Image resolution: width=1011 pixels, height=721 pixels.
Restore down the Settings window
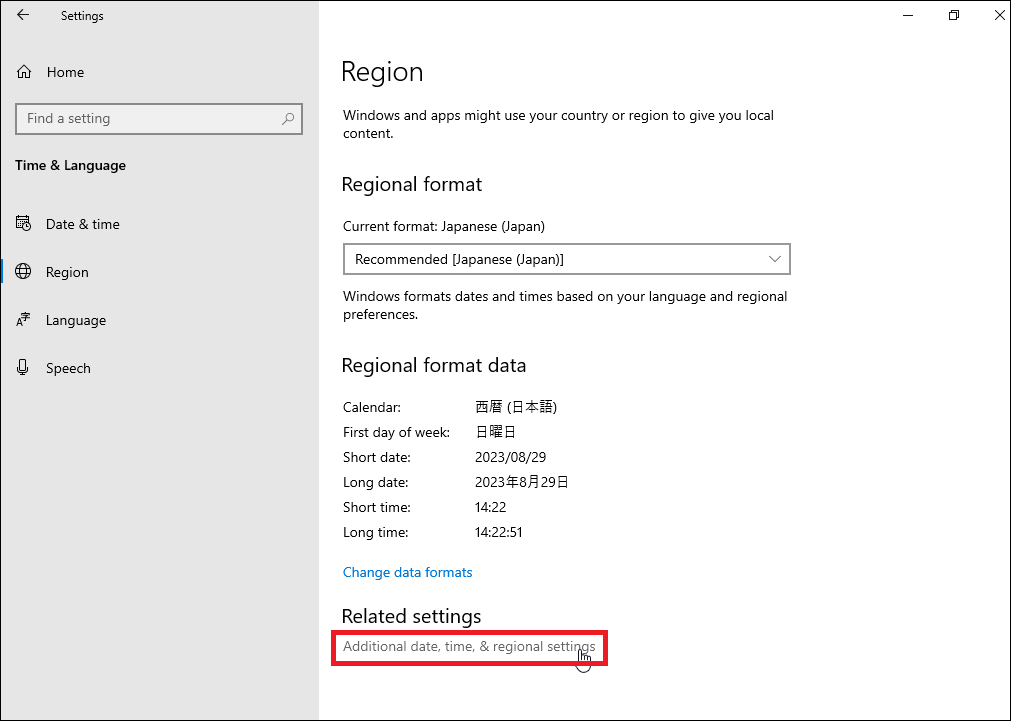954,15
